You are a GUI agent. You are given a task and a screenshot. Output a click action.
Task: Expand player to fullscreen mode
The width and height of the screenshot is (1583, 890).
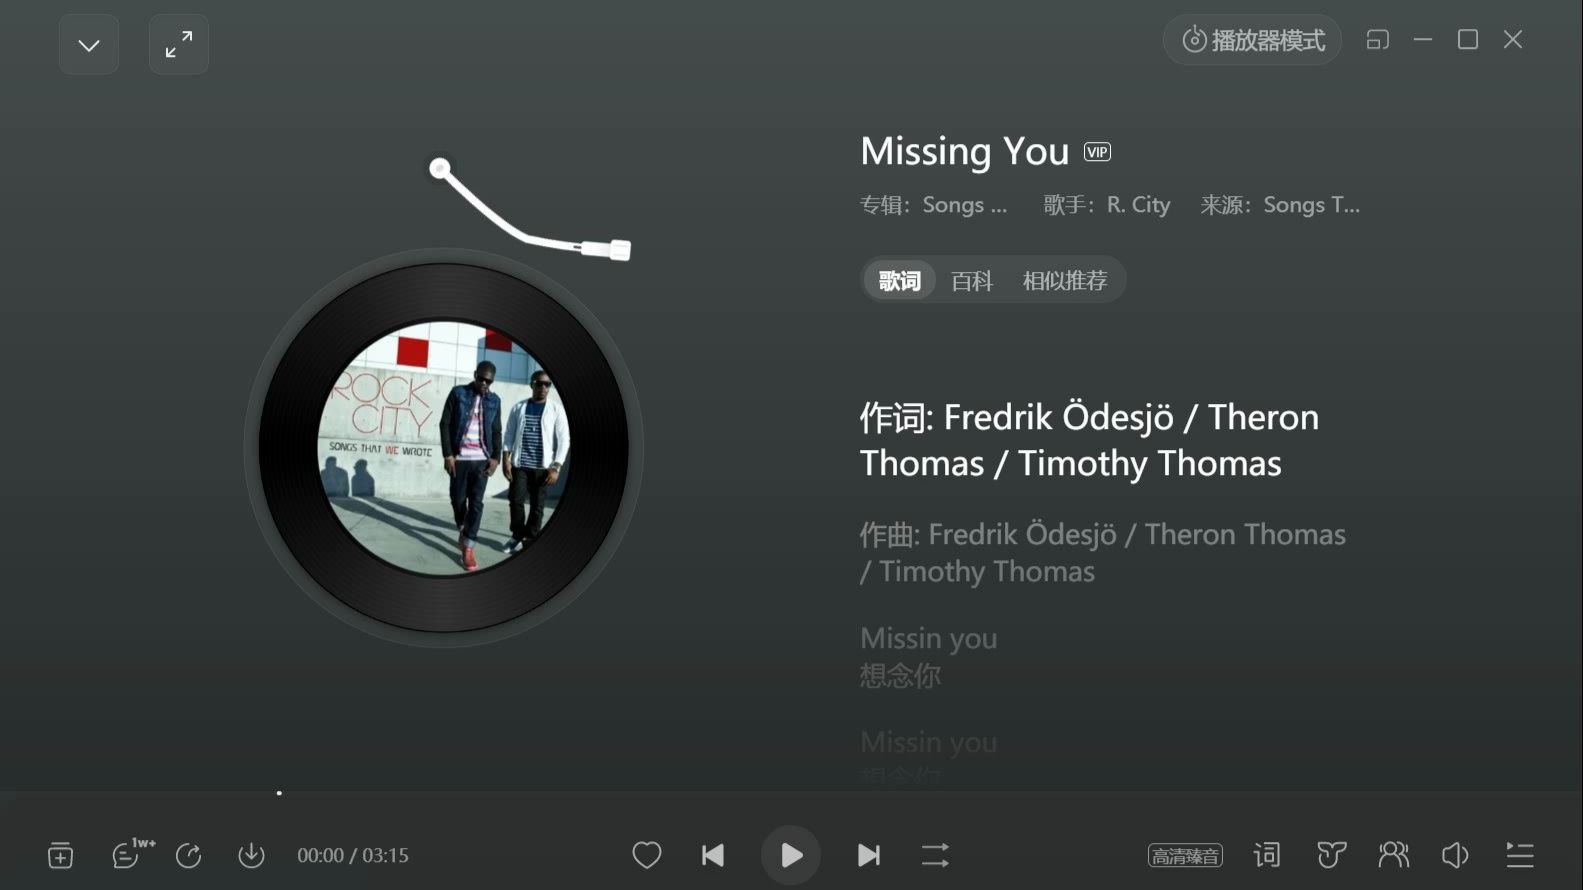[x=179, y=45]
